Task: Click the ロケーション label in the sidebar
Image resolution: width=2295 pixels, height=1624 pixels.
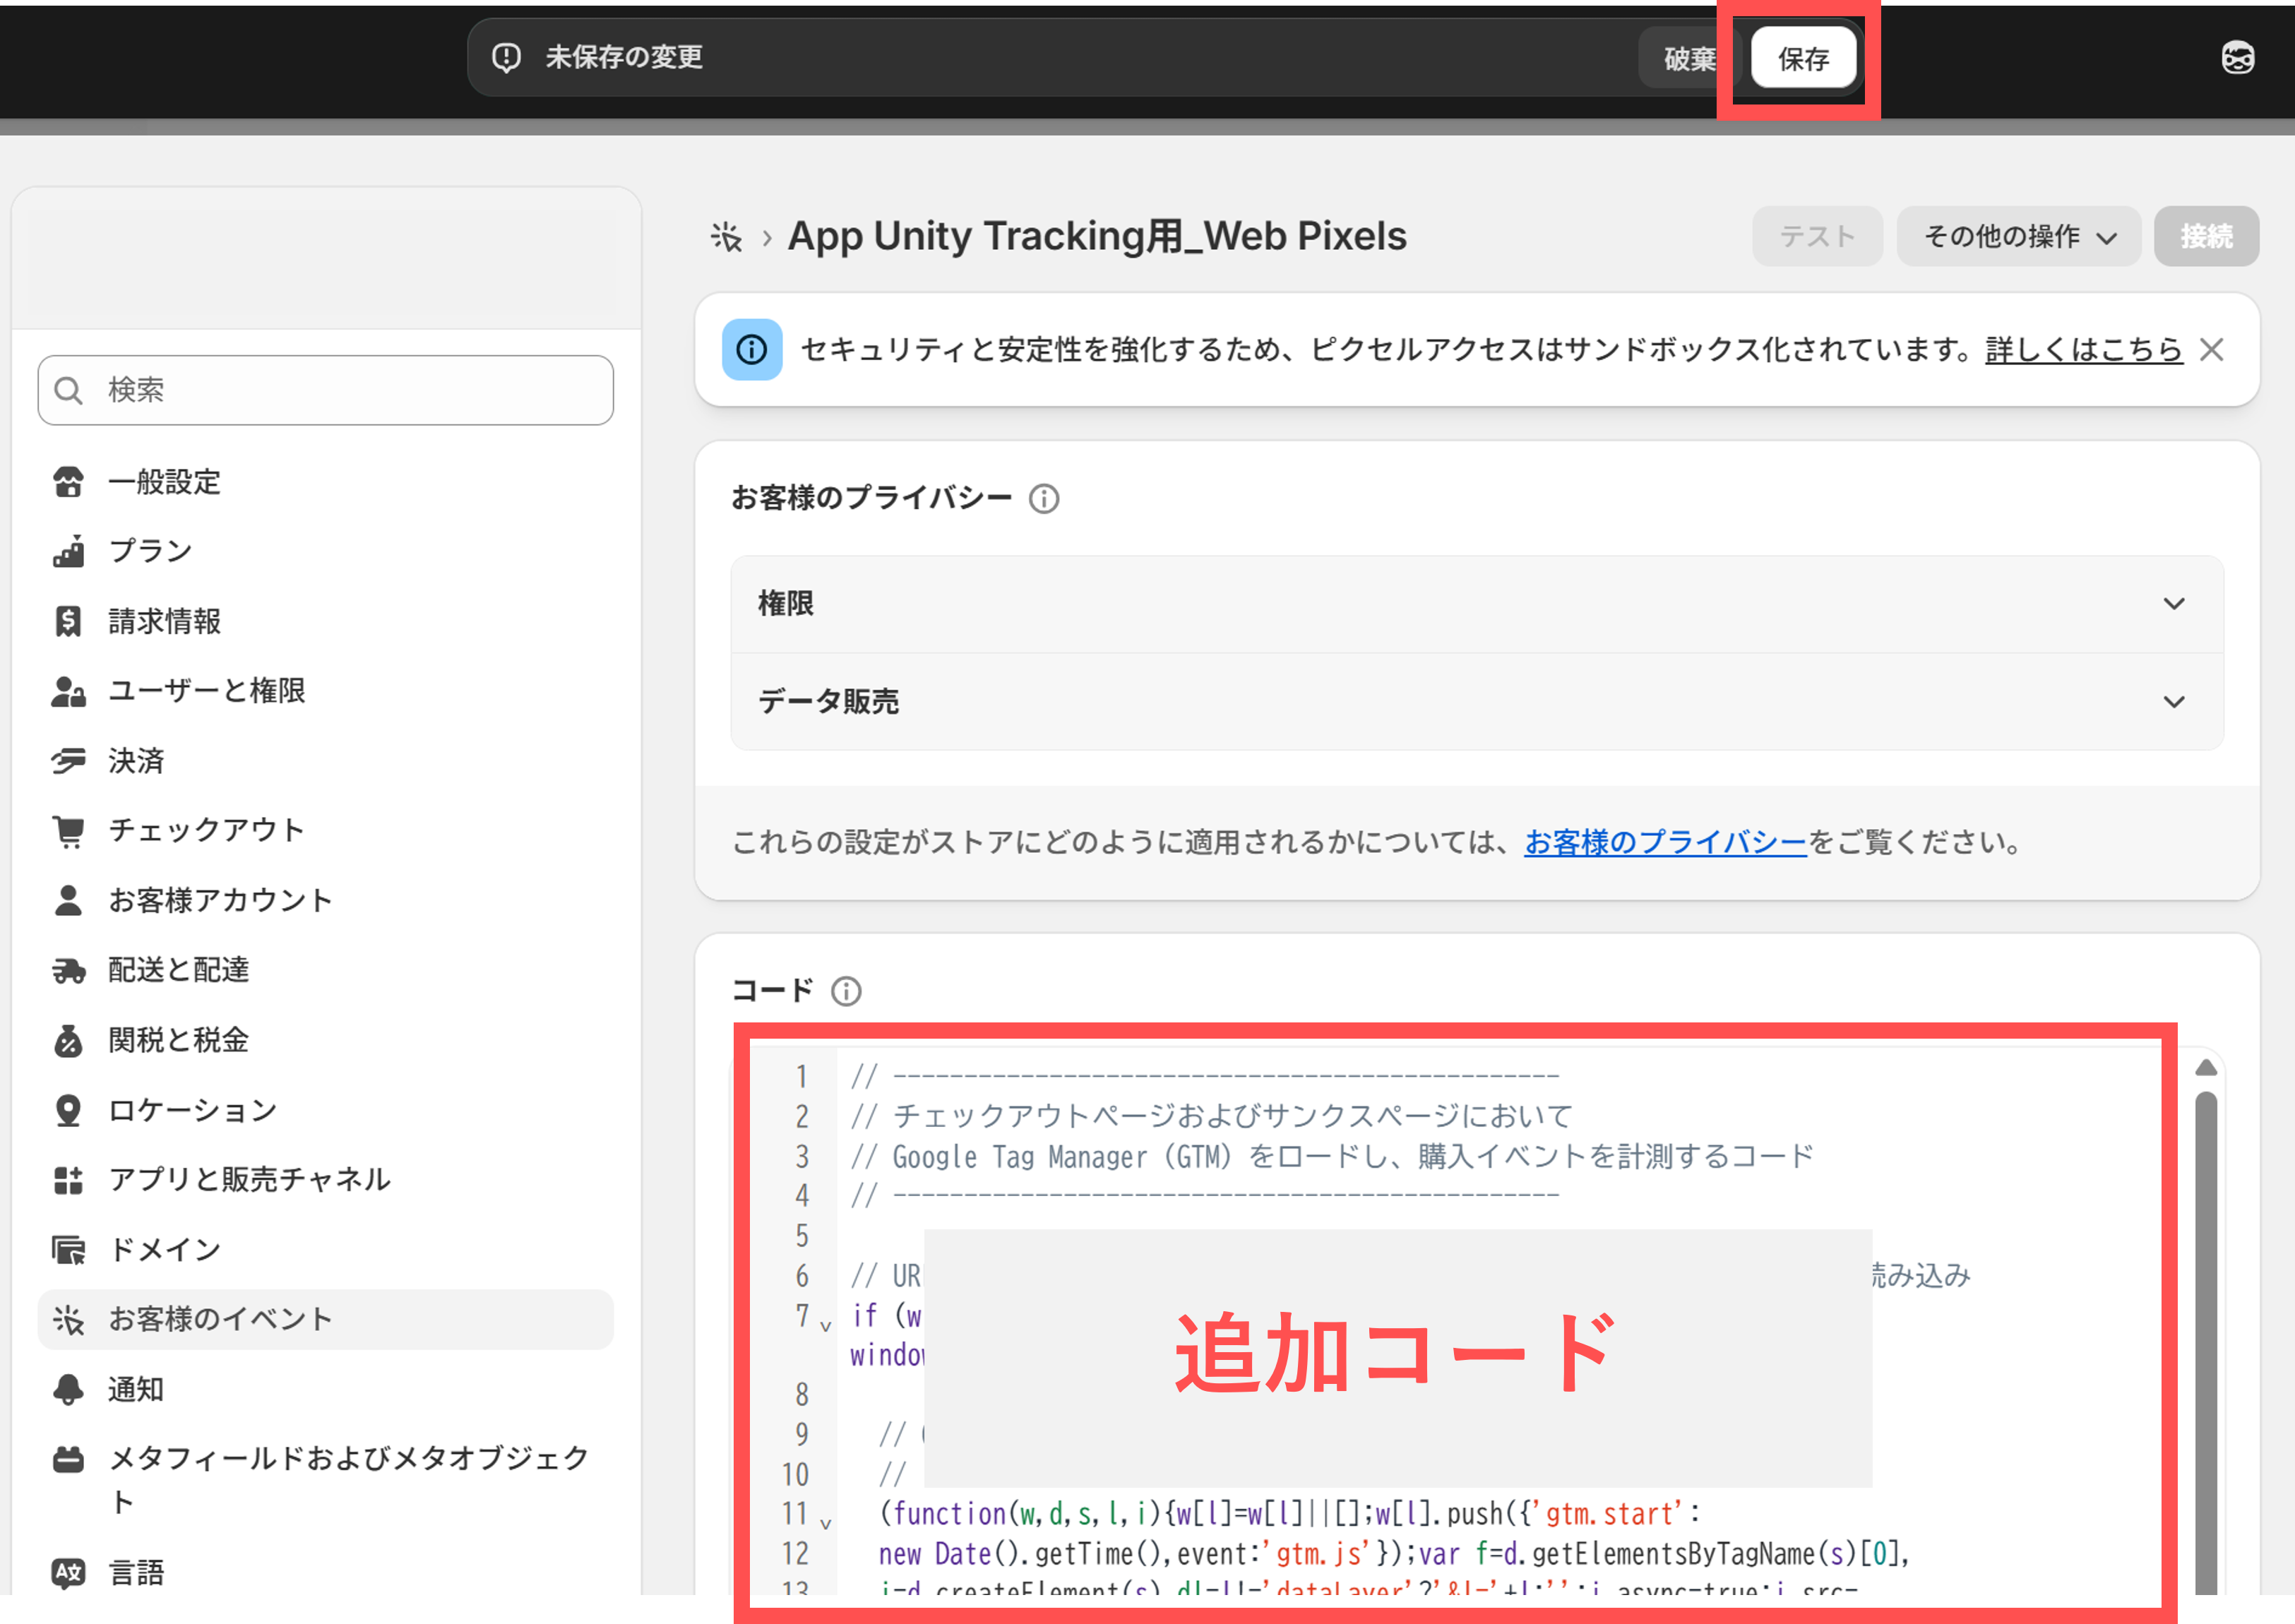Action: pyautogui.click(x=193, y=1110)
